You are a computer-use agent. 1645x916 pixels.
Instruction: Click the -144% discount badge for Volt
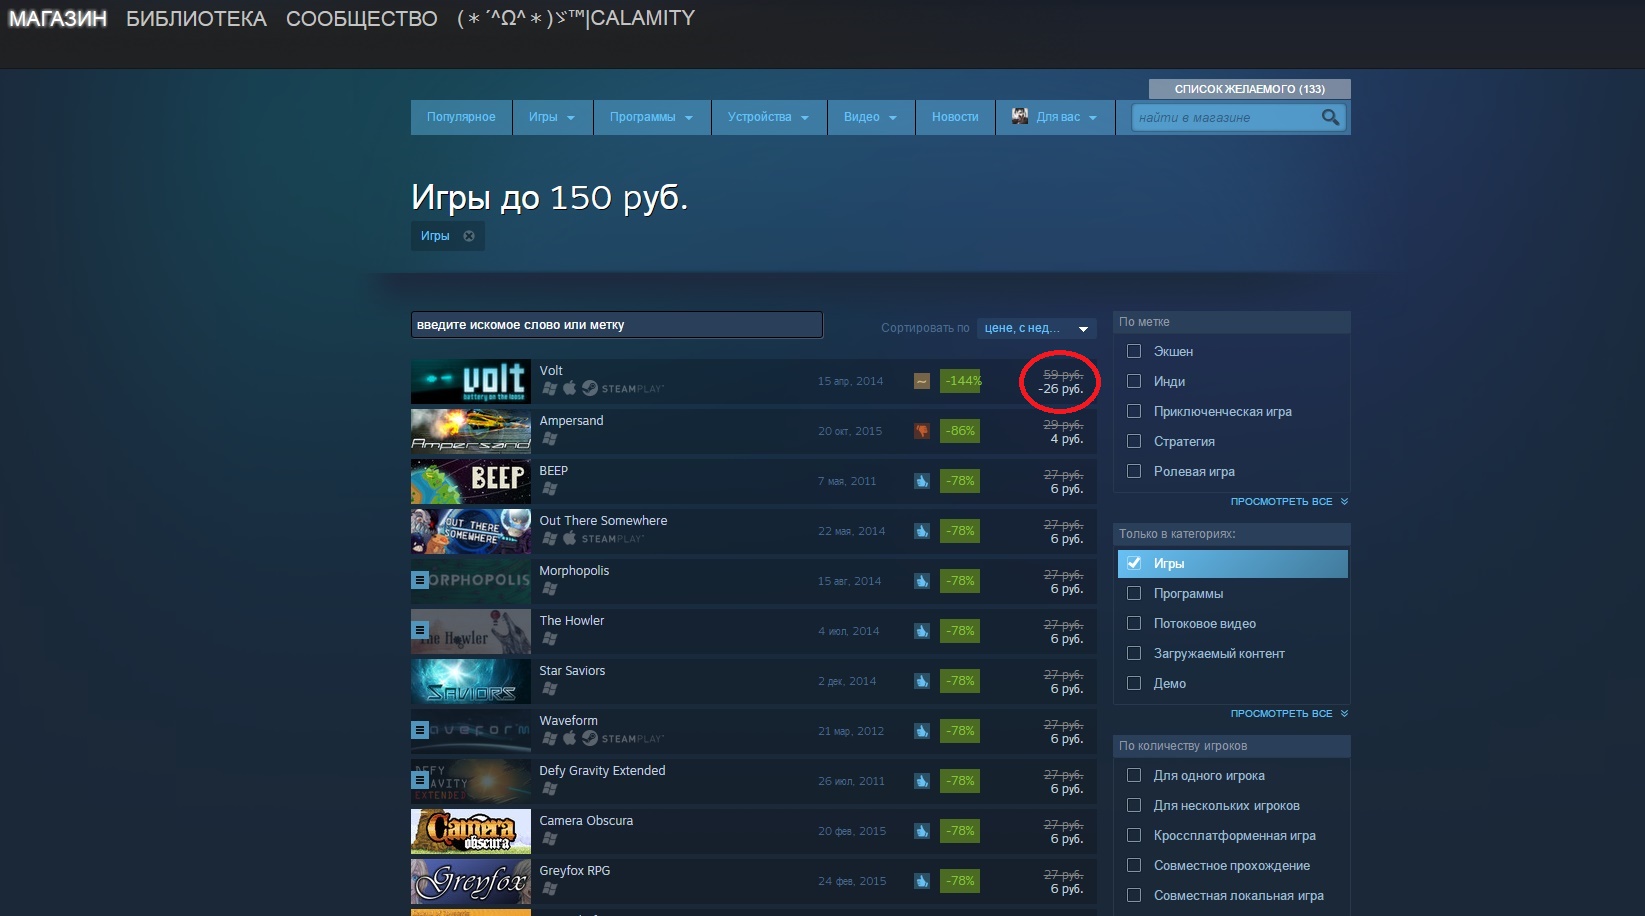pyautogui.click(x=960, y=381)
